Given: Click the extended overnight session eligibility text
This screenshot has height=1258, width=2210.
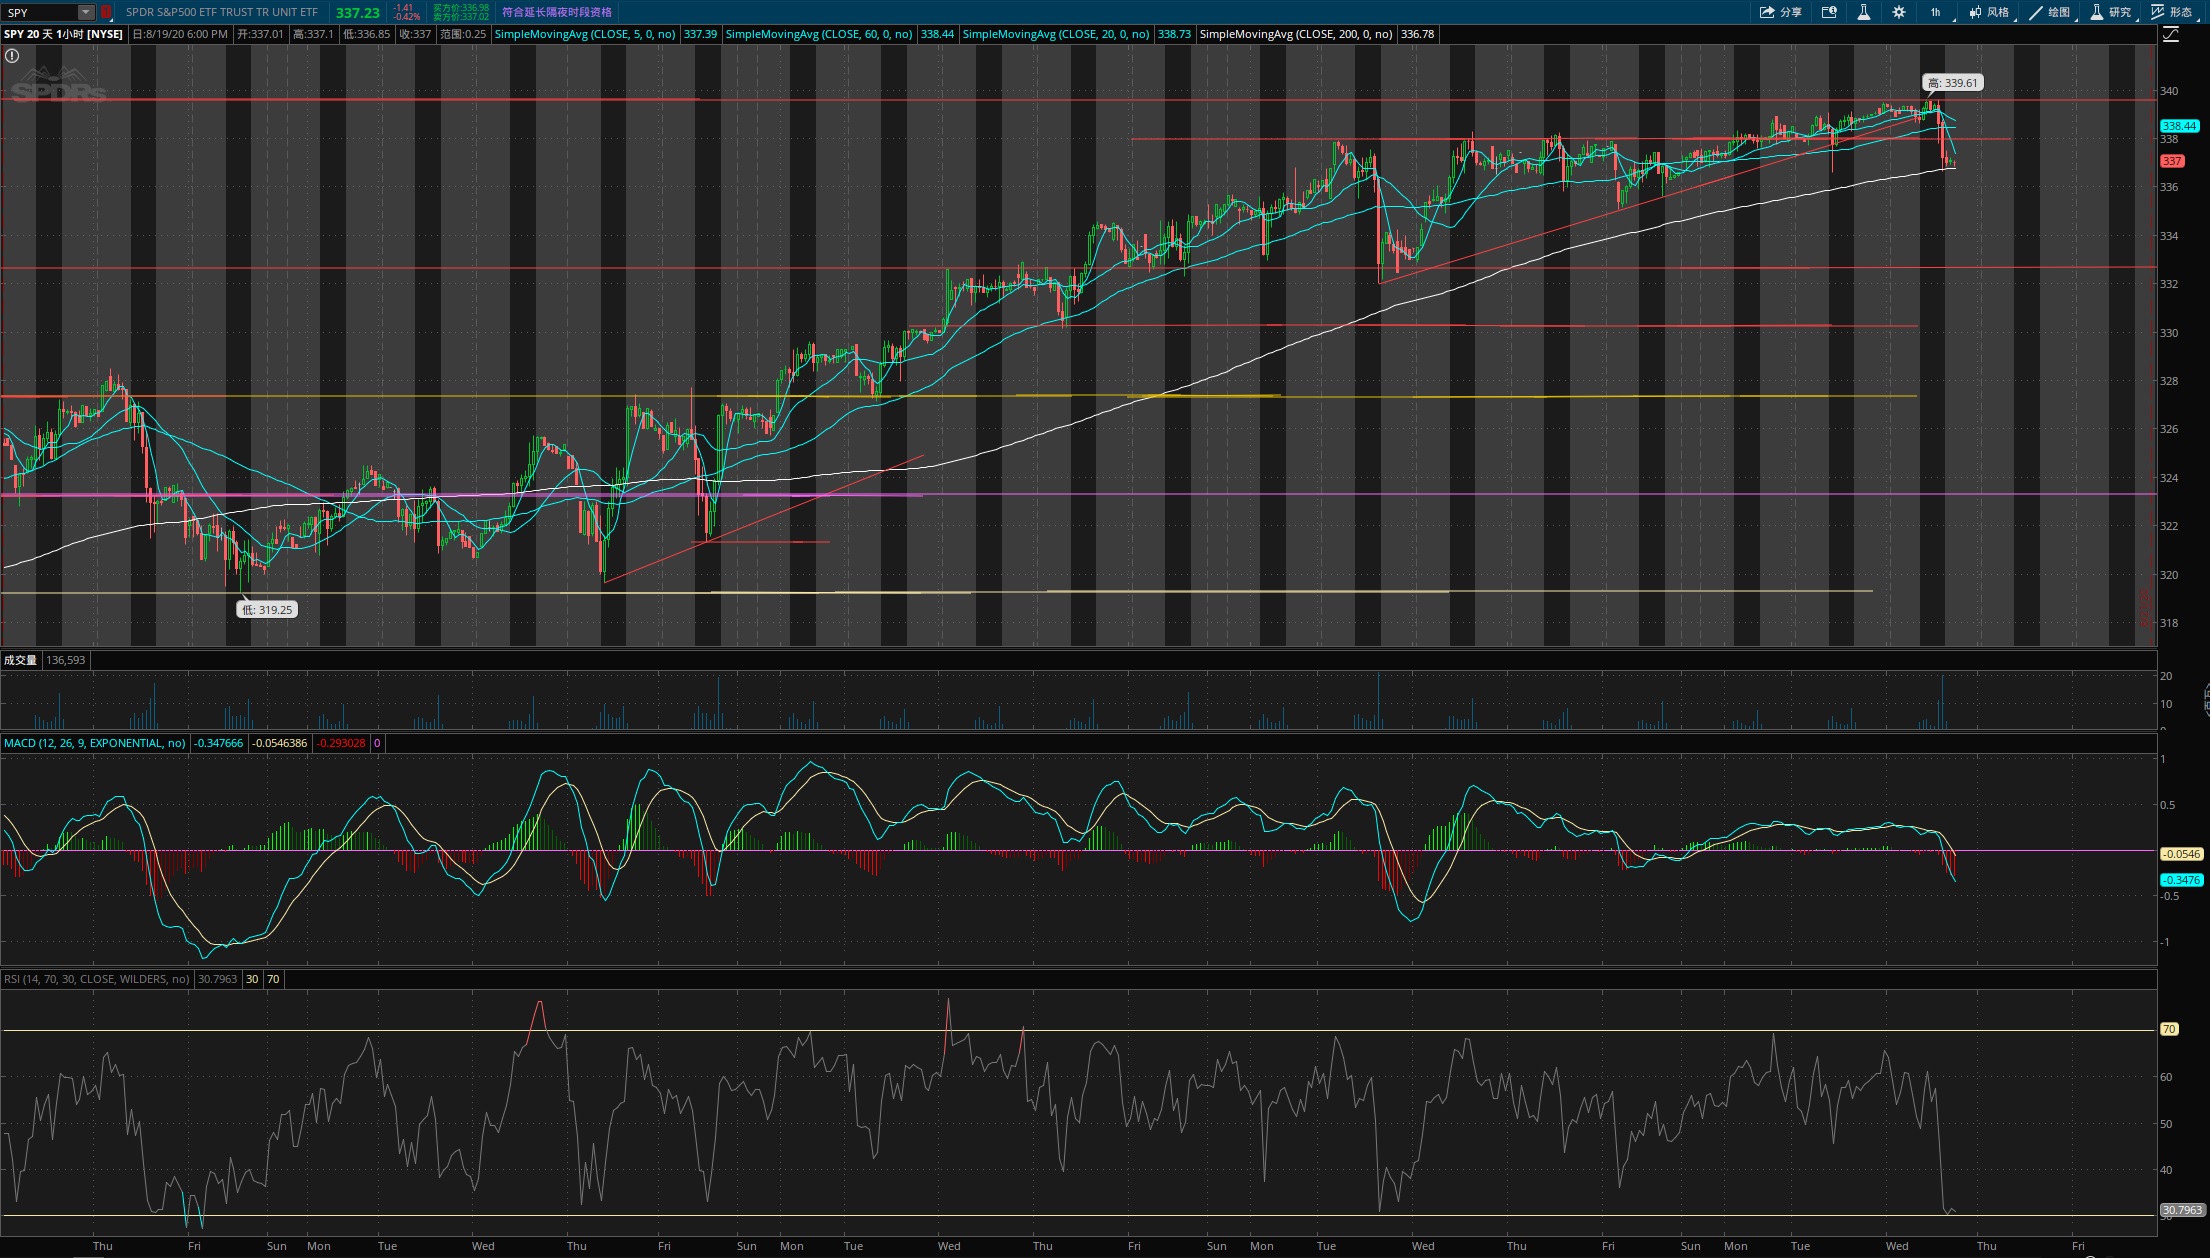Looking at the screenshot, I should tap(556, 12).
